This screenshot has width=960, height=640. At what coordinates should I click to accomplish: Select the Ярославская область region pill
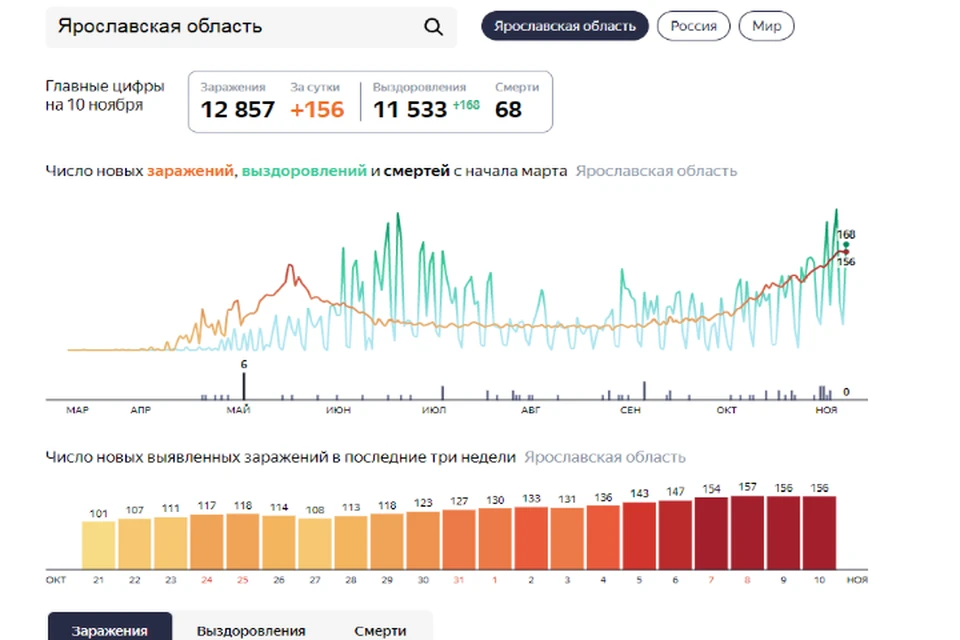pos(564,26)
